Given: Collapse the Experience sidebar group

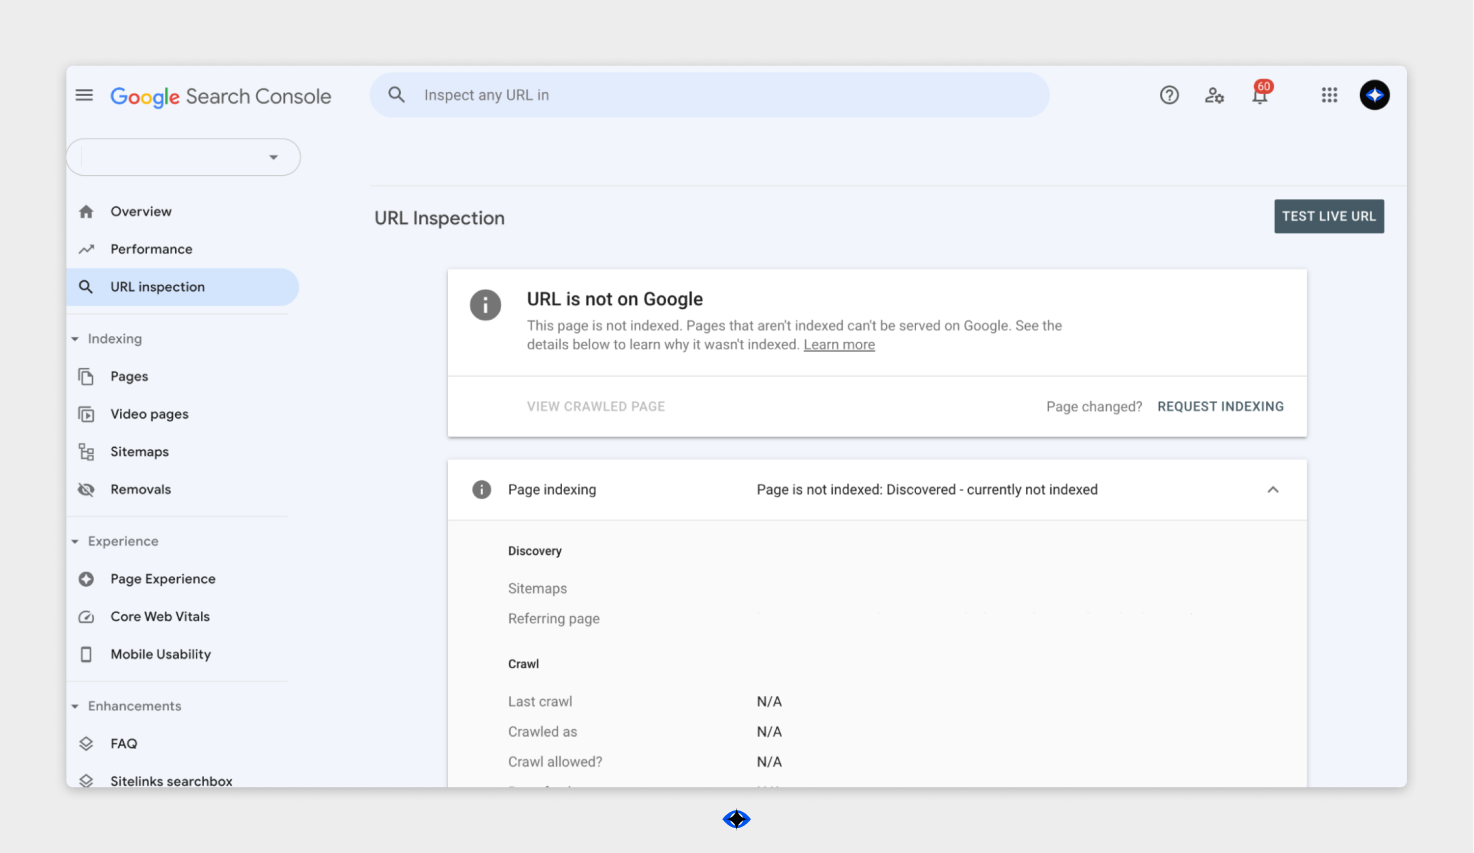Looking at the screenshot, I should click(75, 542).
